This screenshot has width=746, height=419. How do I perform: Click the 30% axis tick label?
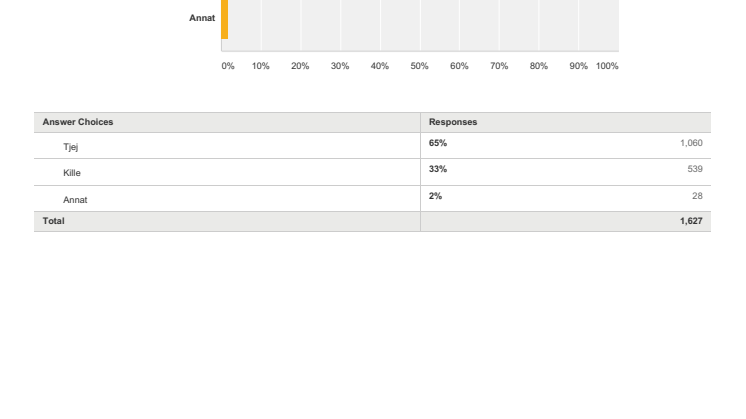(x=340, y=66)
